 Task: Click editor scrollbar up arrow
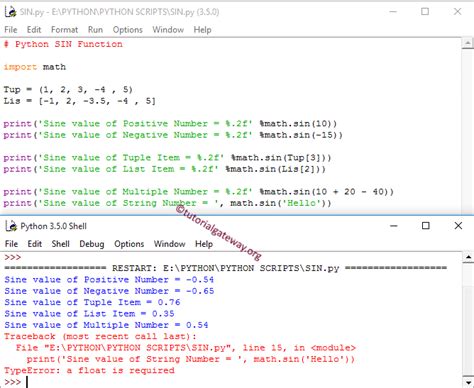468,43
